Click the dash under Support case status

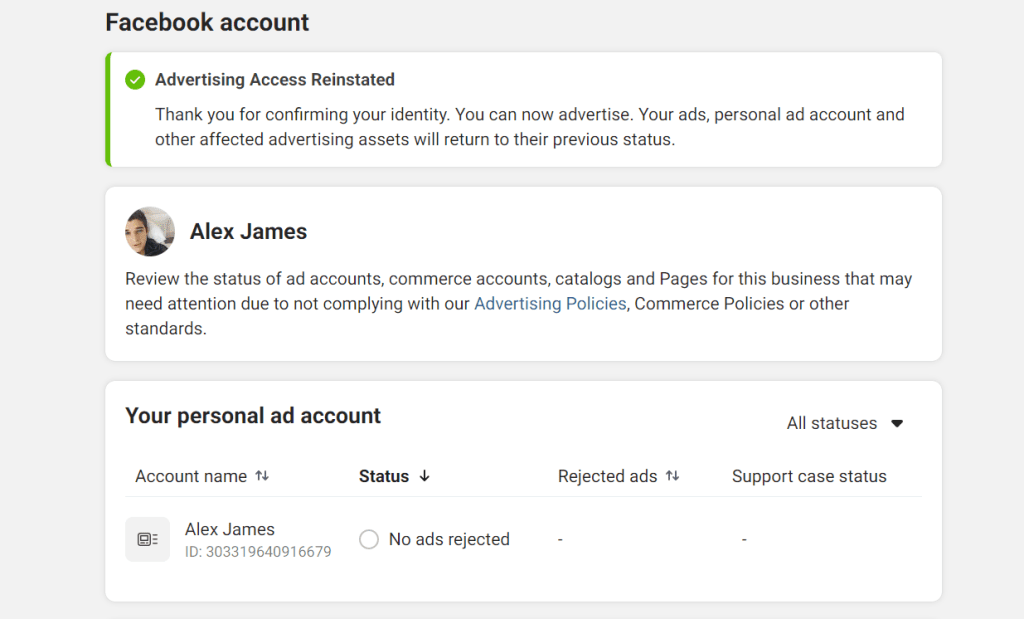click(x=744, y=538)
